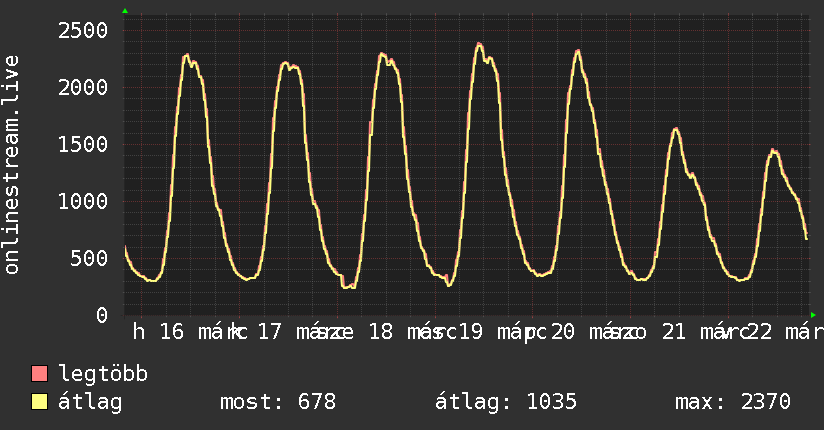The height and width of the screenshot is (430, 824).
Task: Click the most: 678 statistic
Action: click(277, 402)
